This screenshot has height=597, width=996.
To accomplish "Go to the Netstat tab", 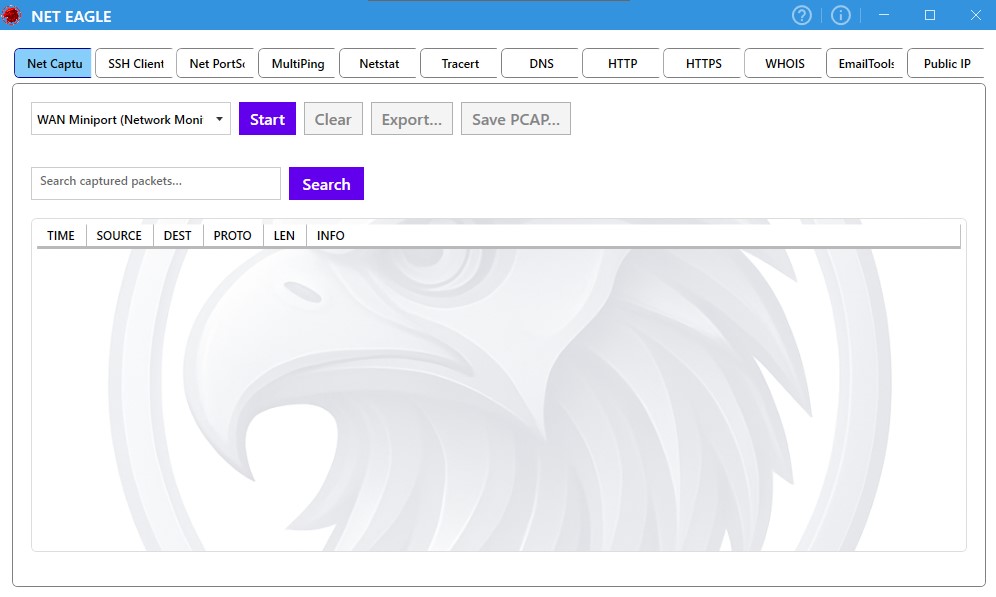I will [378, 63].
